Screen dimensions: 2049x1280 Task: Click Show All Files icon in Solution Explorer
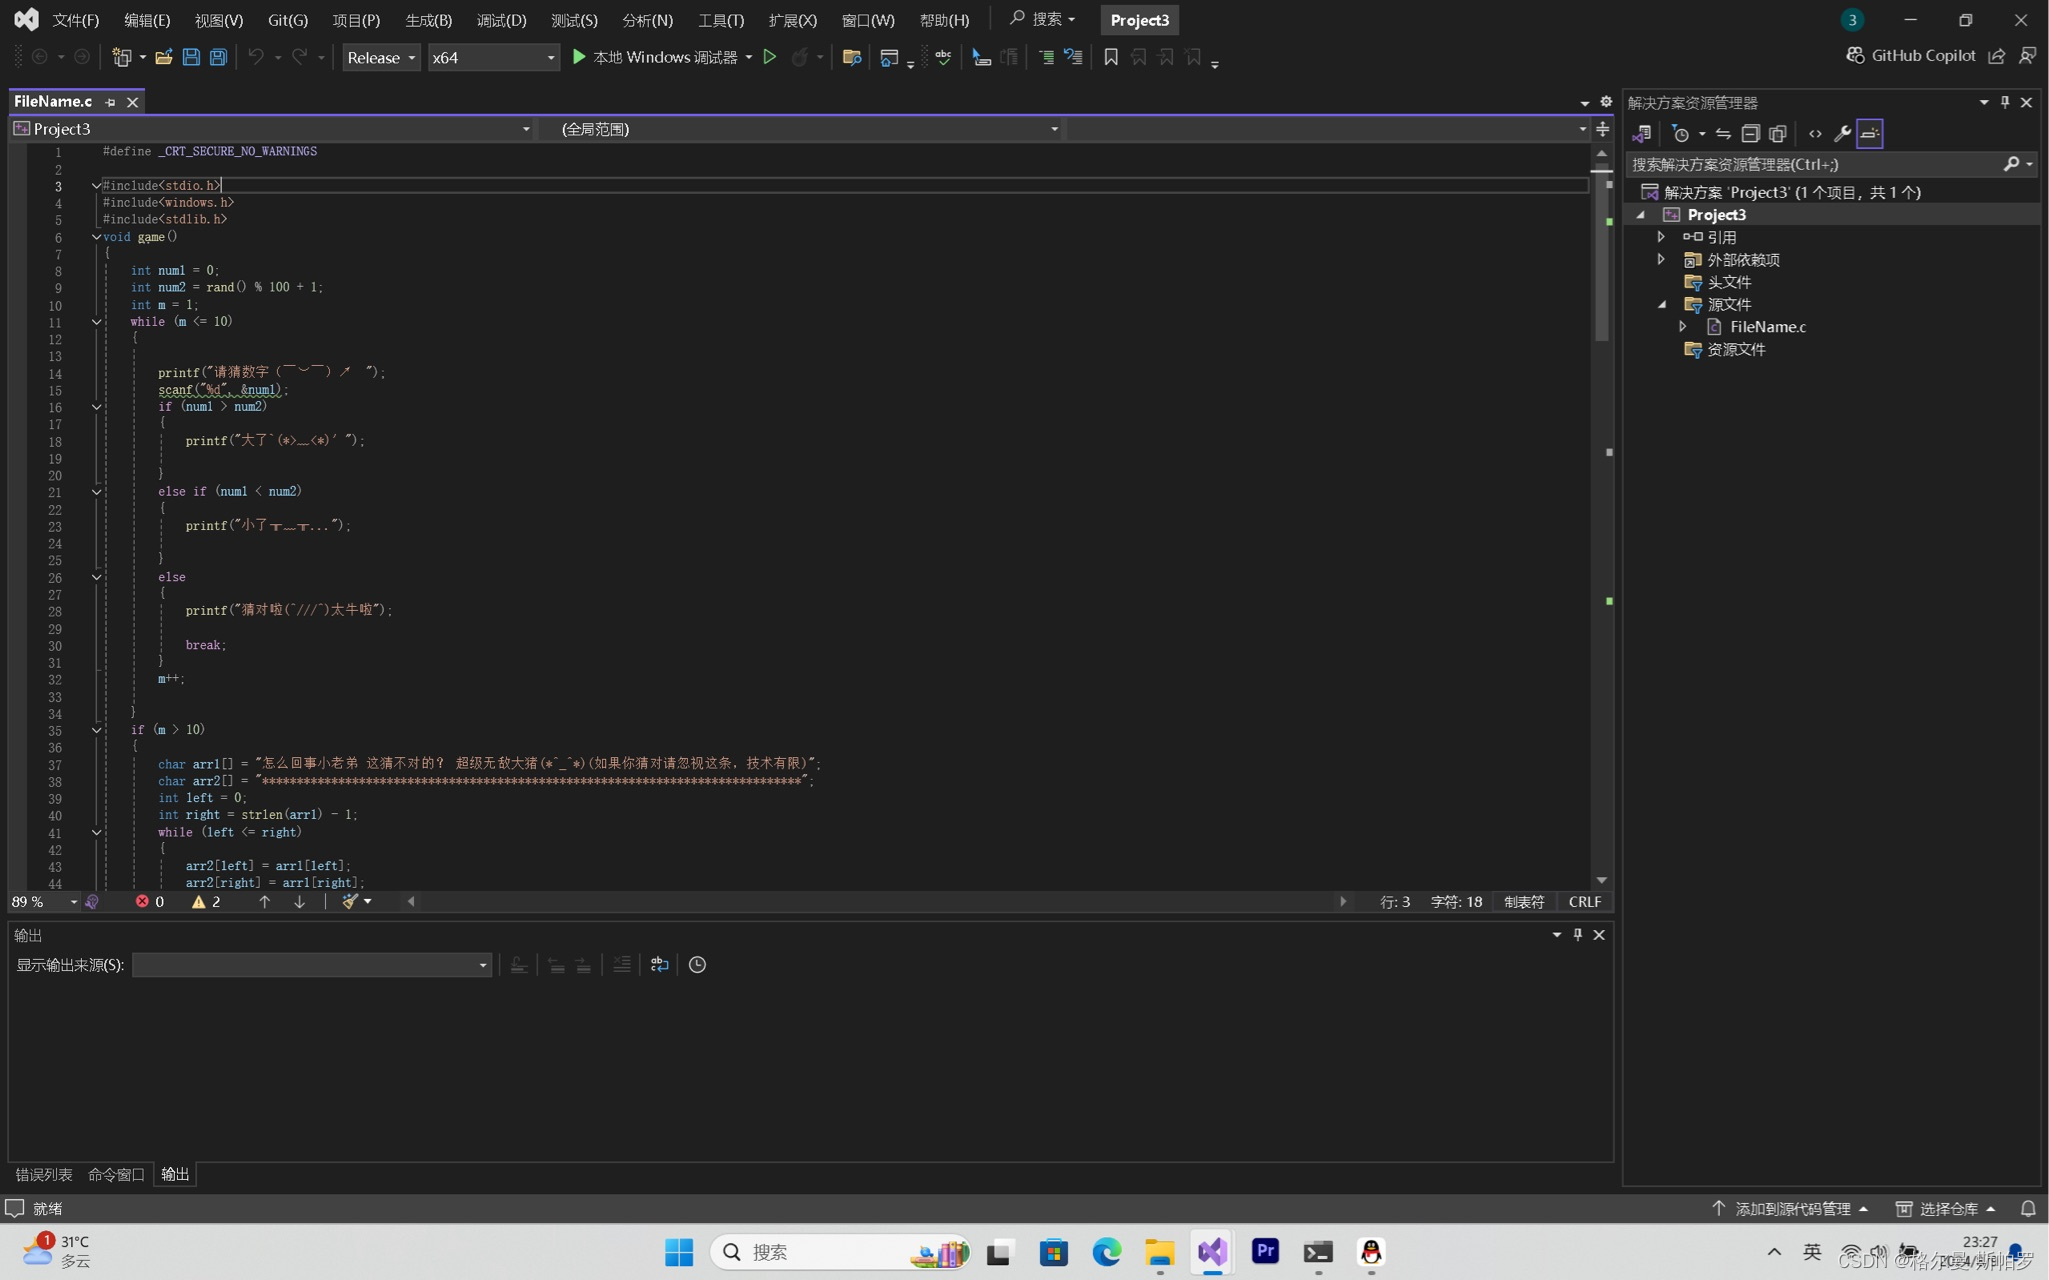(1778, 133)
